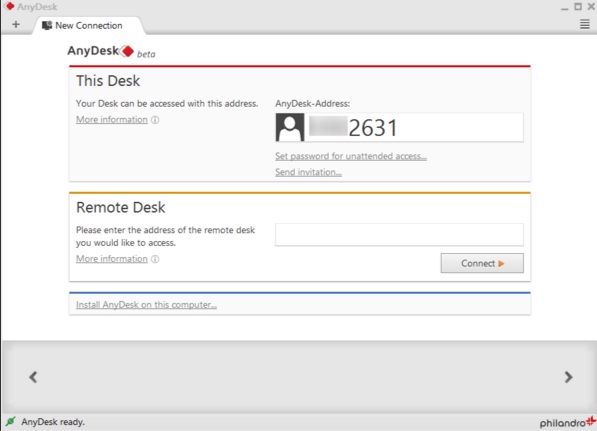Click the user avatar icon beside address

coord(290,127)
